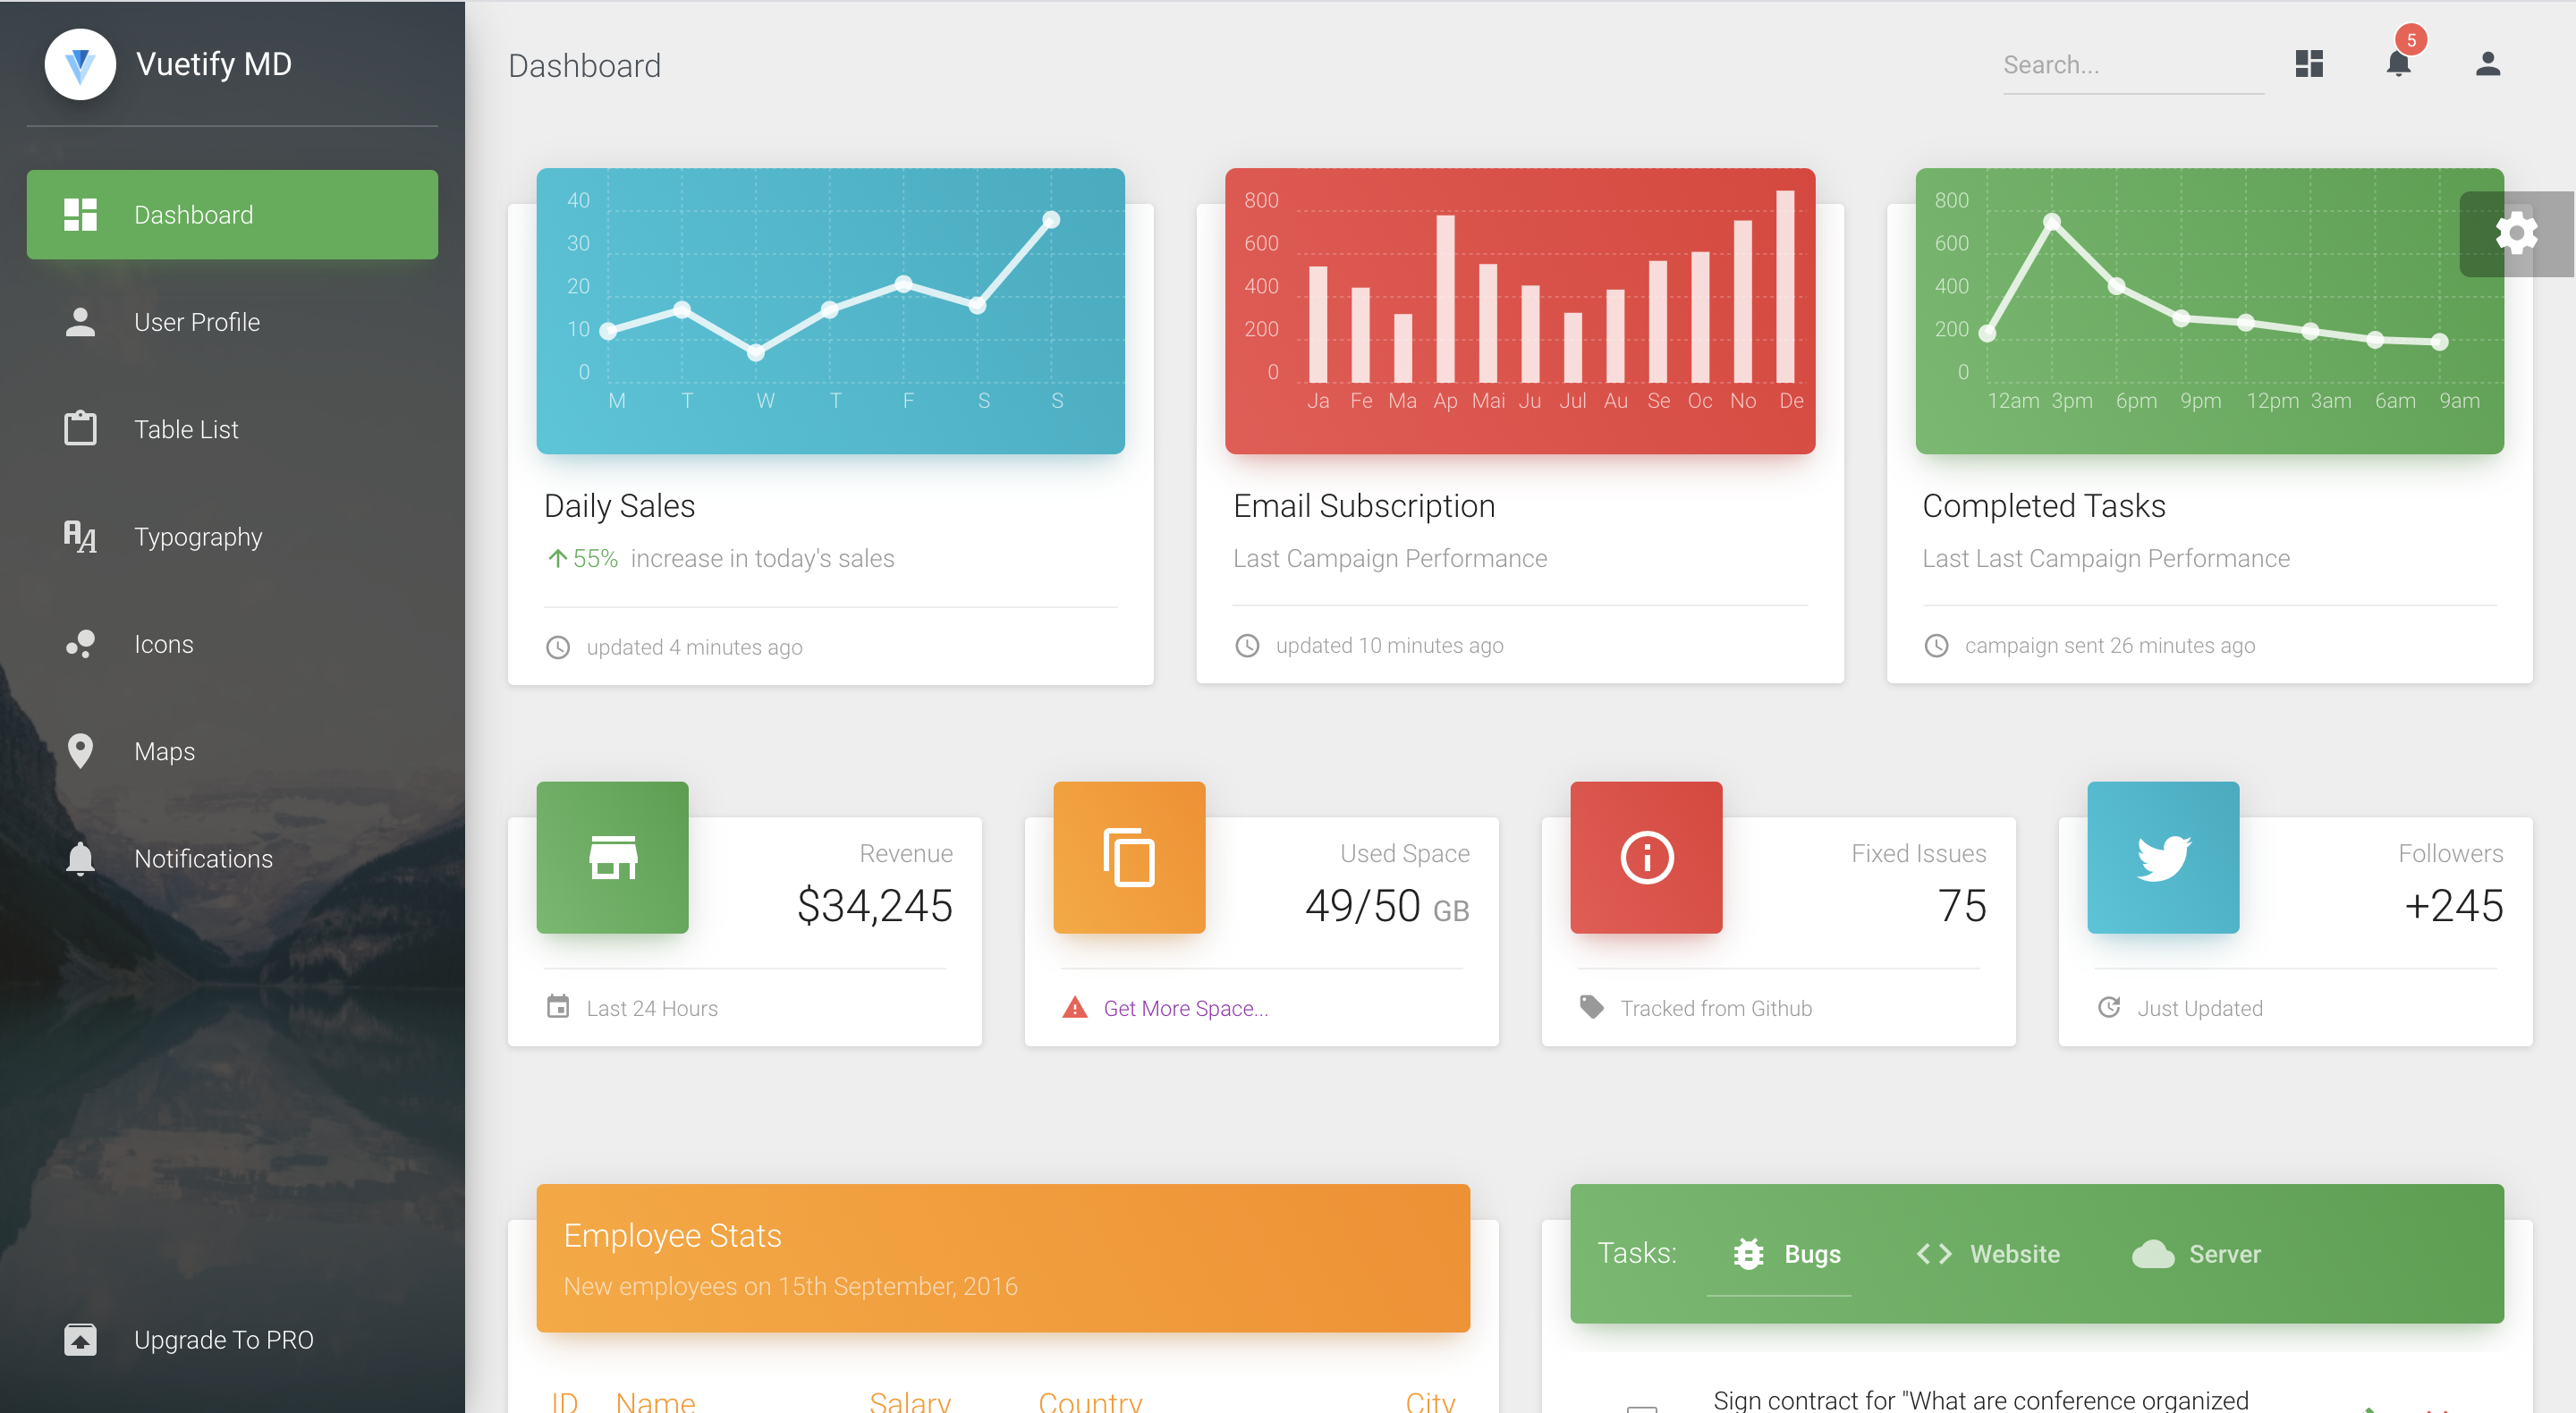Click Get More Space link
Screen dimensions: 2576x1413
[x=1182, y=1008]
